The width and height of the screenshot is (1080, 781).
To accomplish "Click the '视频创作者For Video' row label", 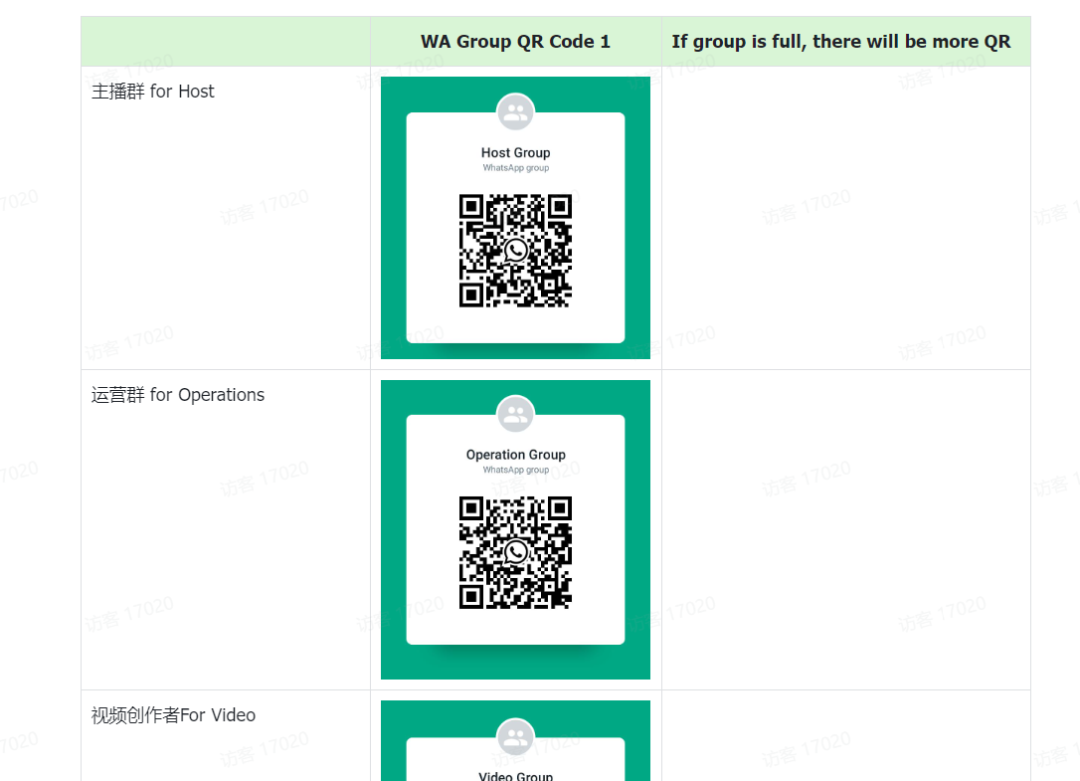I will [174, 716].
